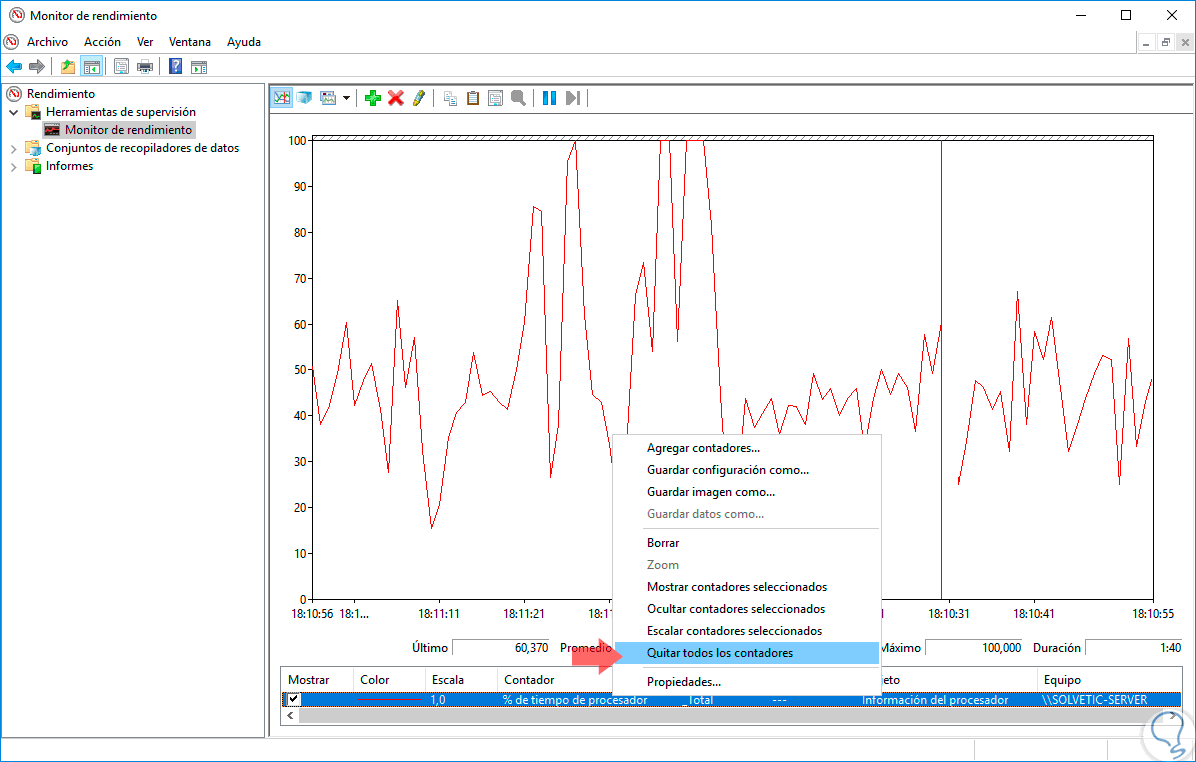Open the Archivo menu
This screenshot has width=1196, height=762.
pyautogui.click(x=47, y=42)
